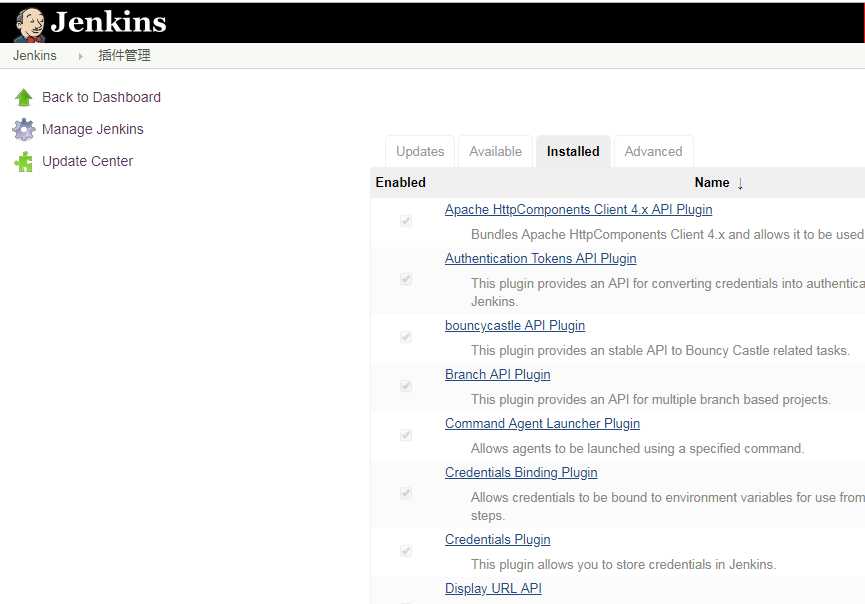Toggle Credentials Binding Plugin checkbox
865x604 pixels.
coord(406,493)
